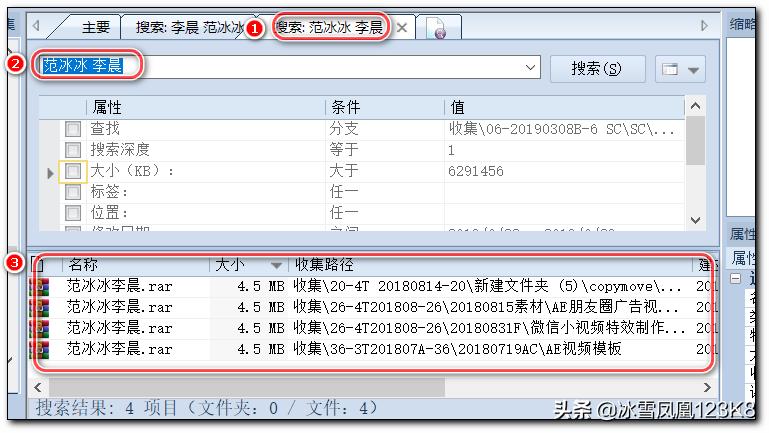Open the new search tab icon

click(x=436, y=27)
